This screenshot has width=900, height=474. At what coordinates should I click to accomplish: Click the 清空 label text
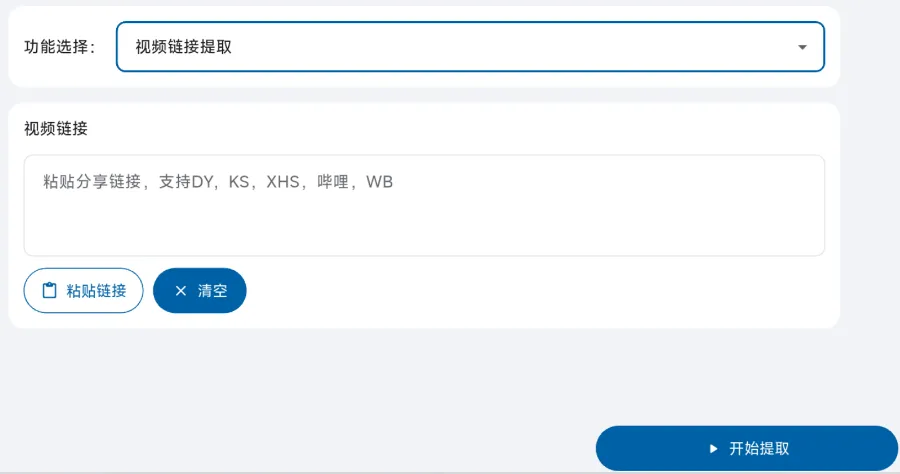(x=212, y=291)
